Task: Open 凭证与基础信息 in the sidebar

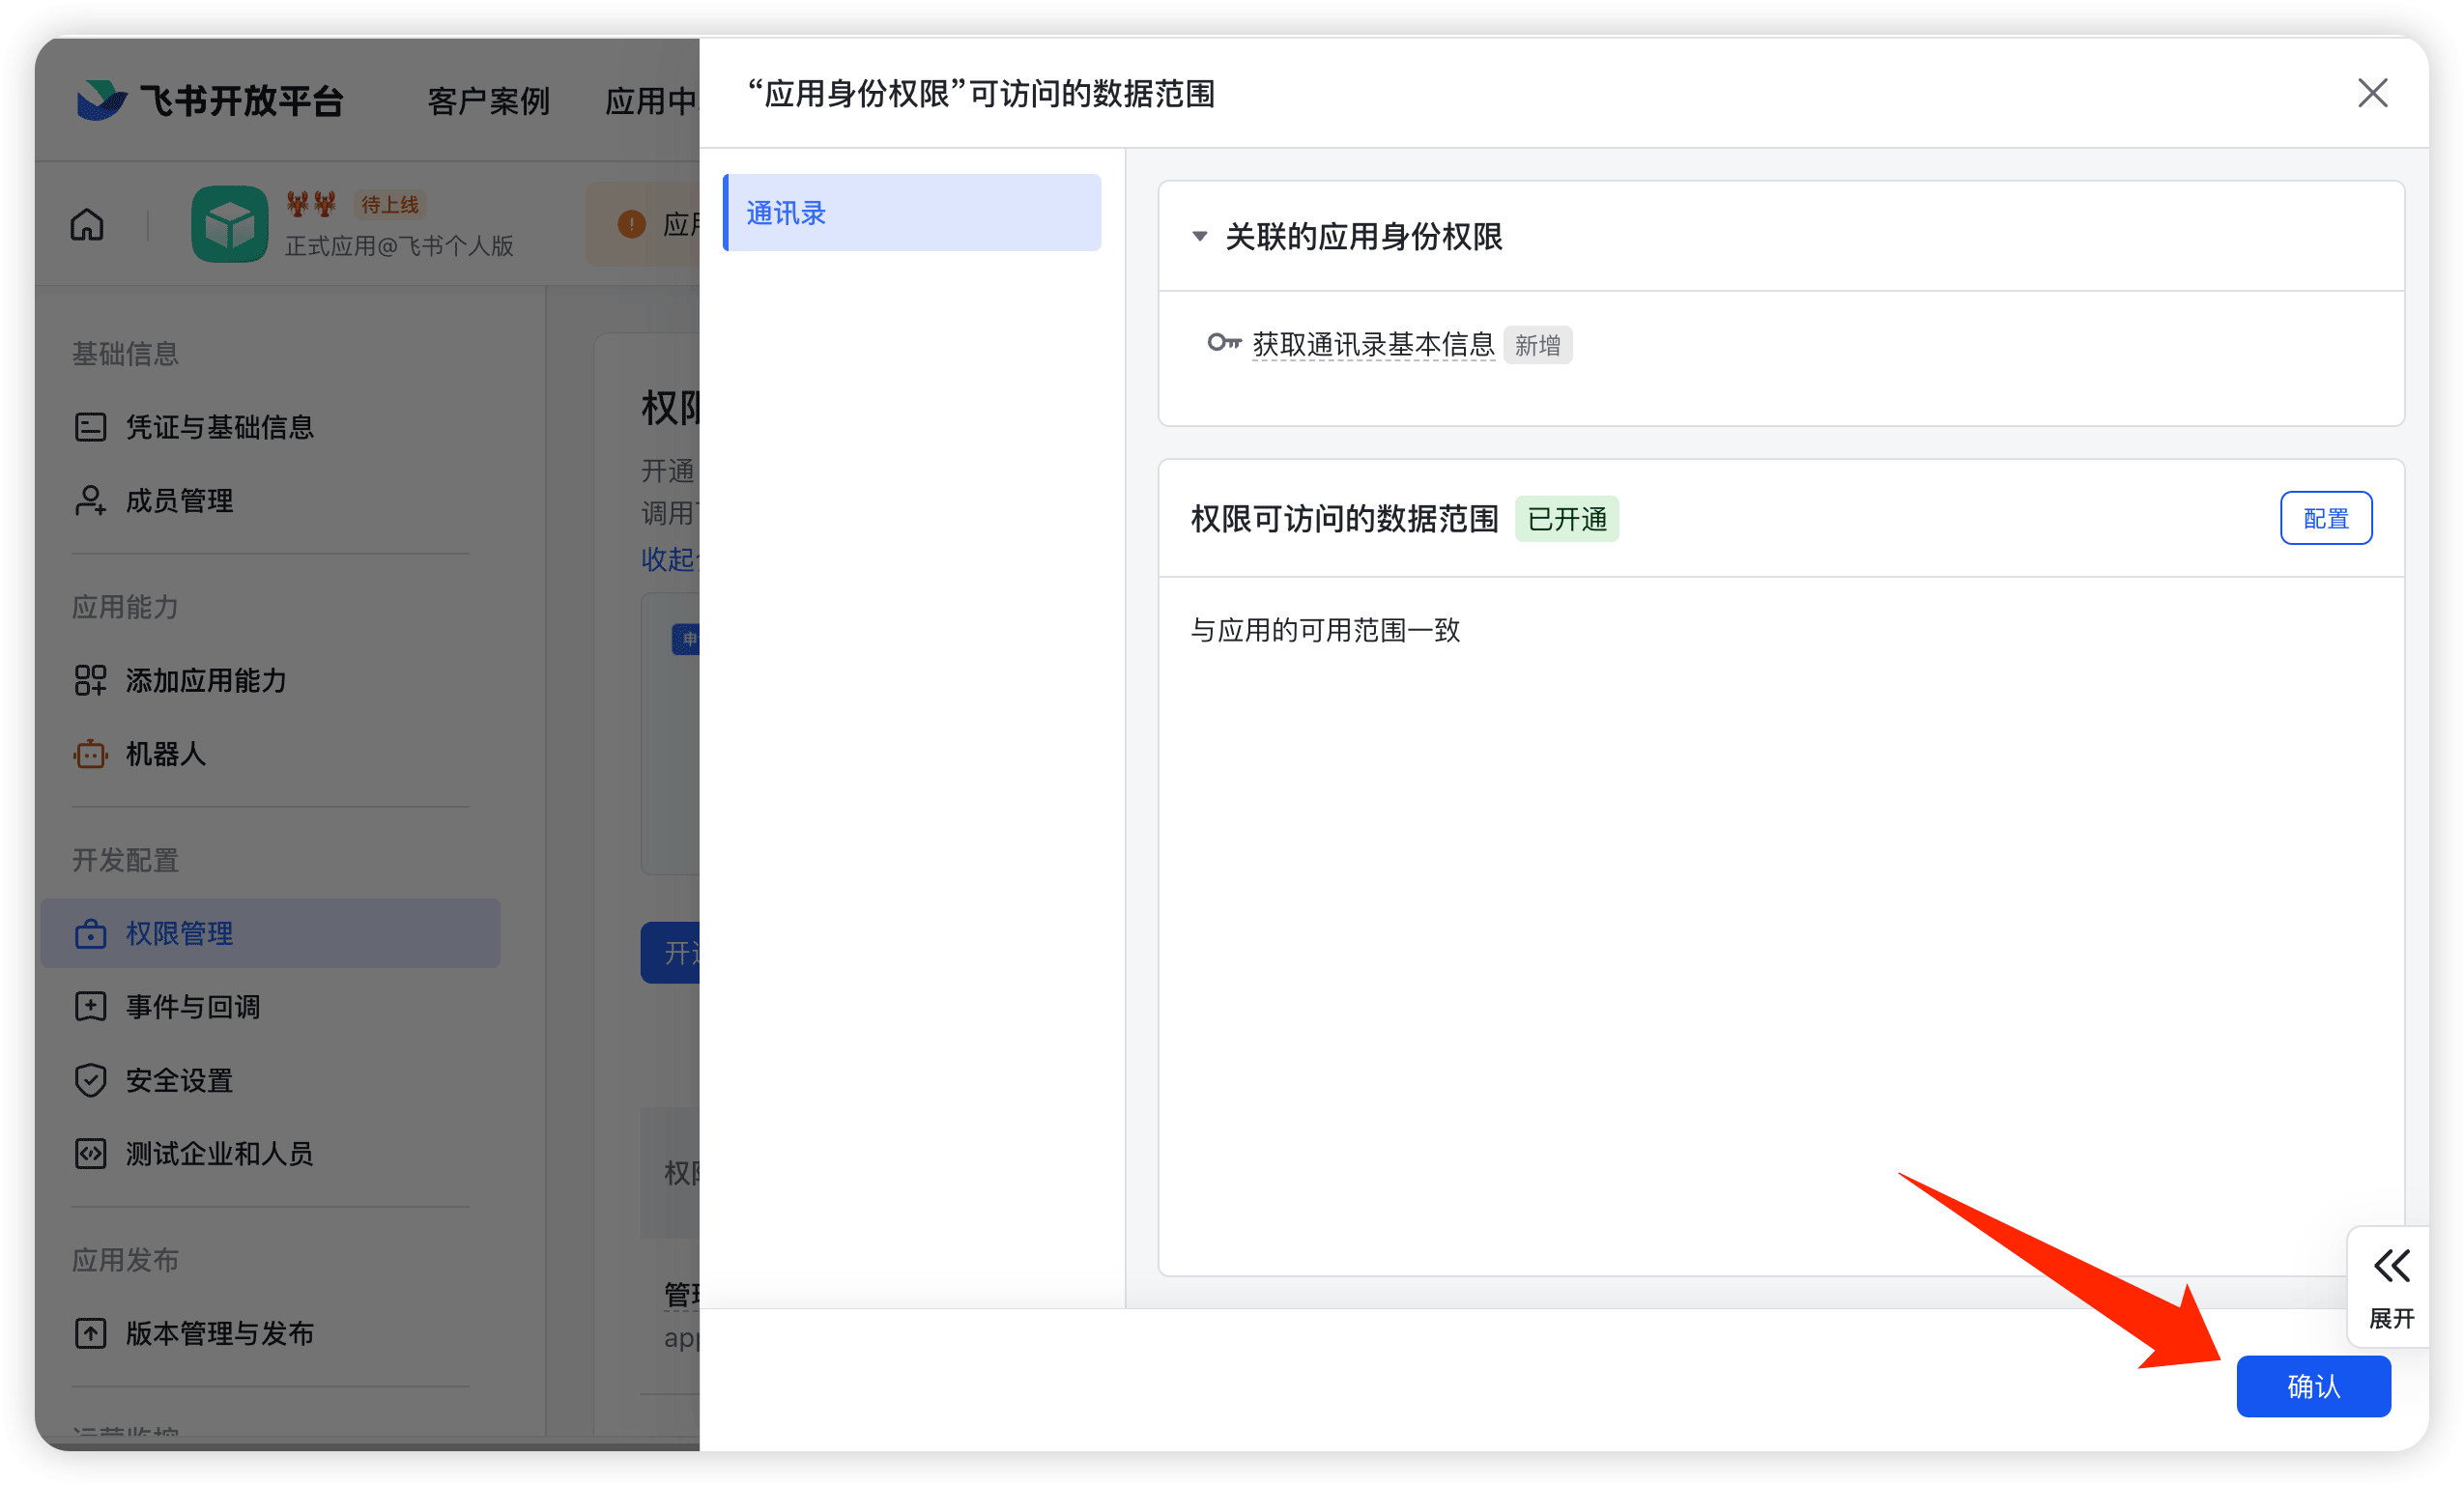Action: coord(219,428)
